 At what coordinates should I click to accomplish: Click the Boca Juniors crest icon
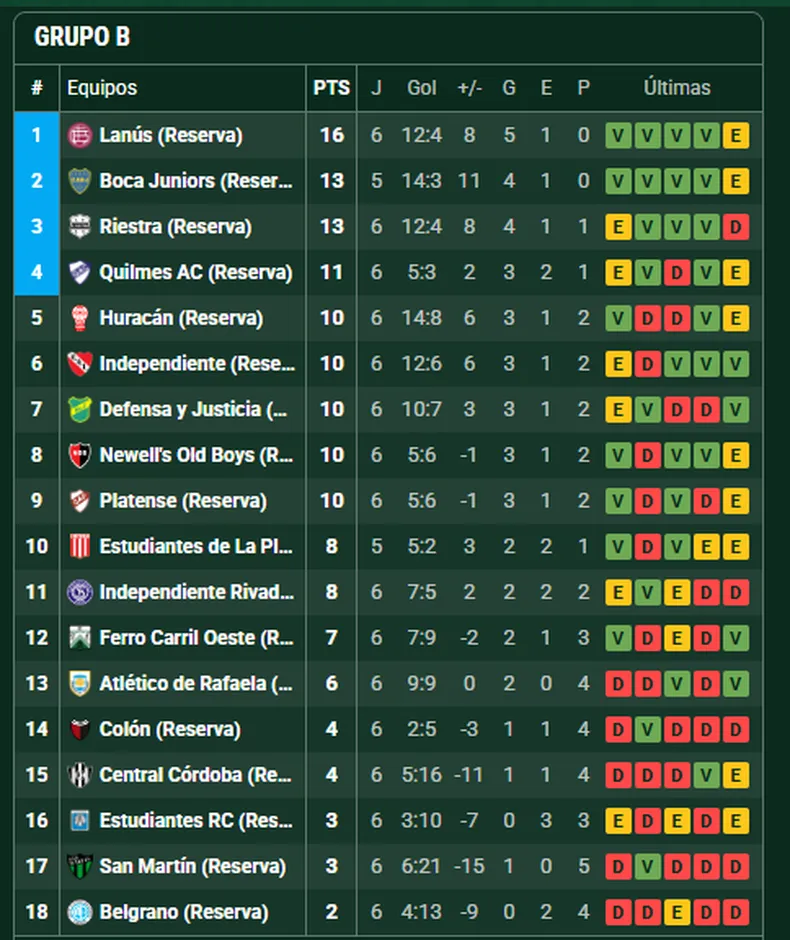(80, 181)
